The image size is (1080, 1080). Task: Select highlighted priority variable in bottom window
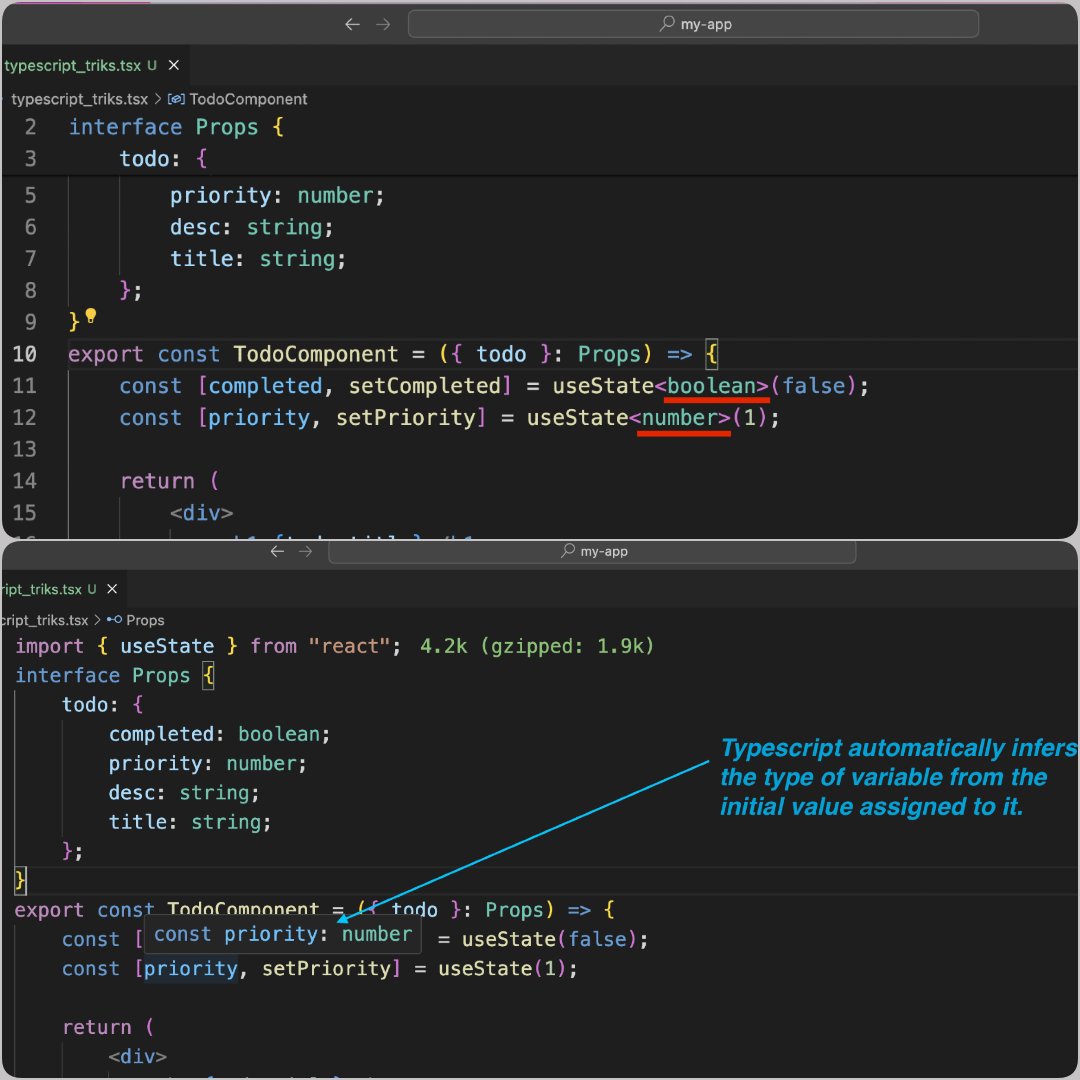[190, 968]
